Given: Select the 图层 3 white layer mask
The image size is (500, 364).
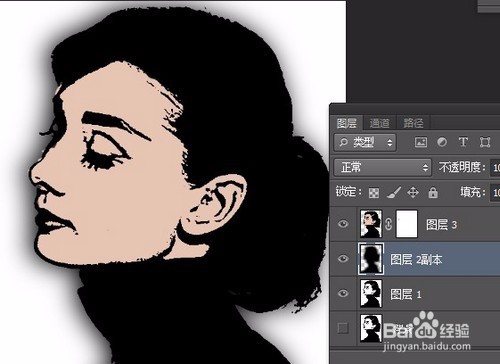Looking at the screenshot, I should [x=406, y=224].
